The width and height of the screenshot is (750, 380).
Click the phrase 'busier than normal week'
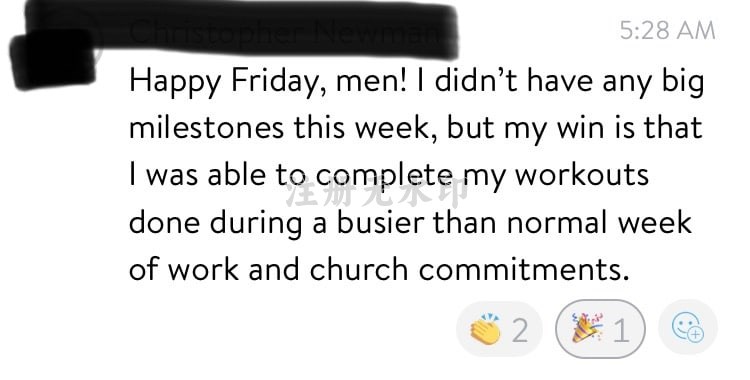(514, 222)
